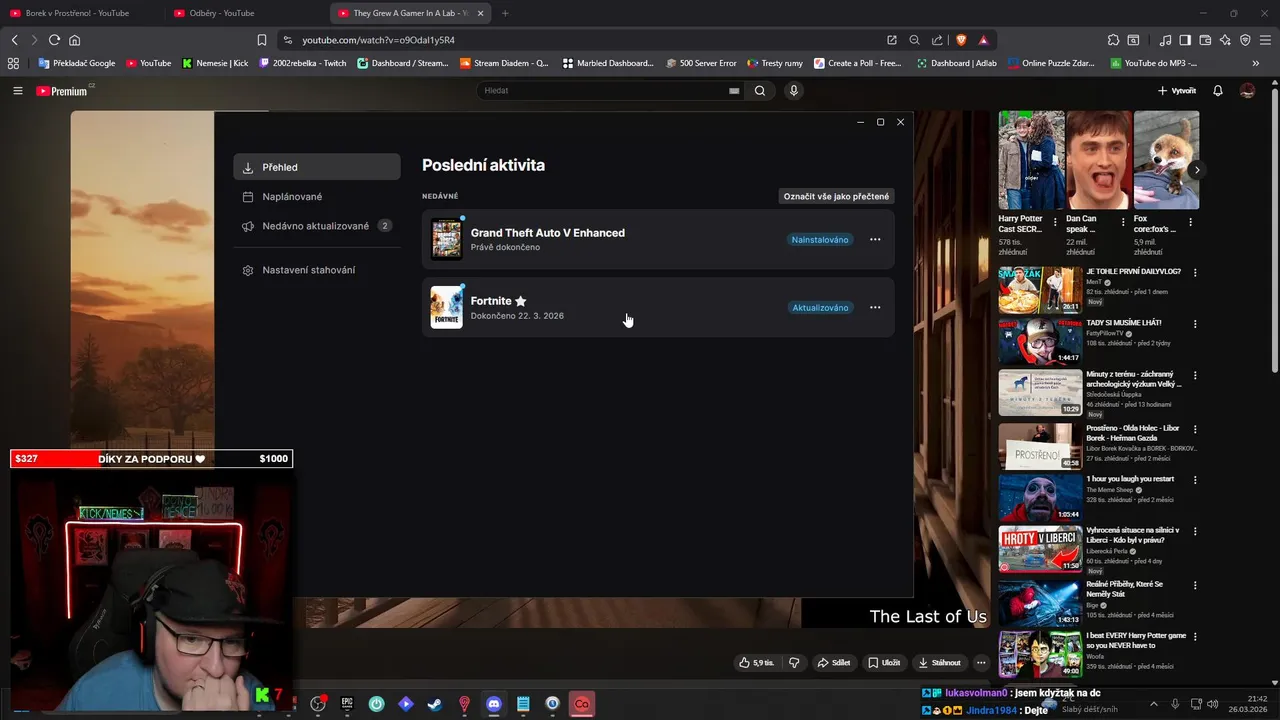Click Grand Theft Auto V Enhanced title

548,233
